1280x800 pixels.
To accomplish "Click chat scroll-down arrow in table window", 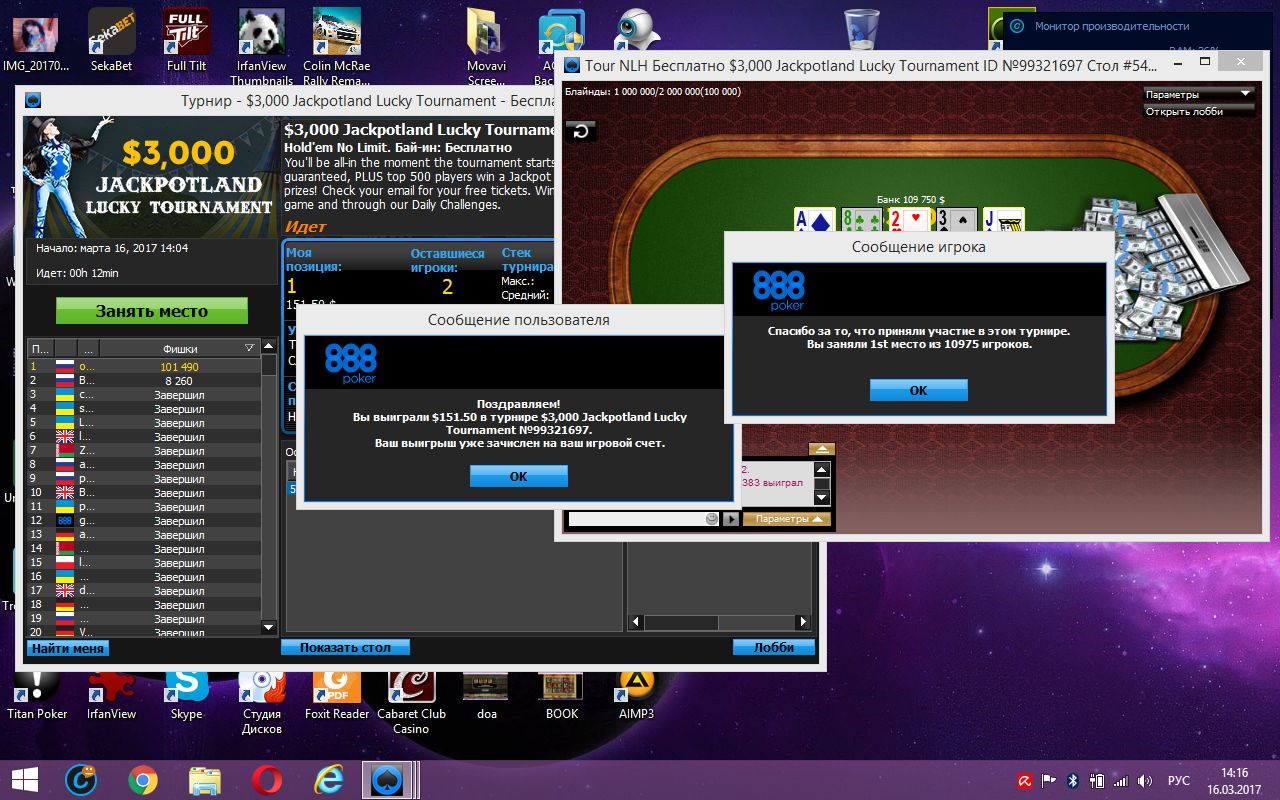I will pyautogui.click(x=822, y=497).
